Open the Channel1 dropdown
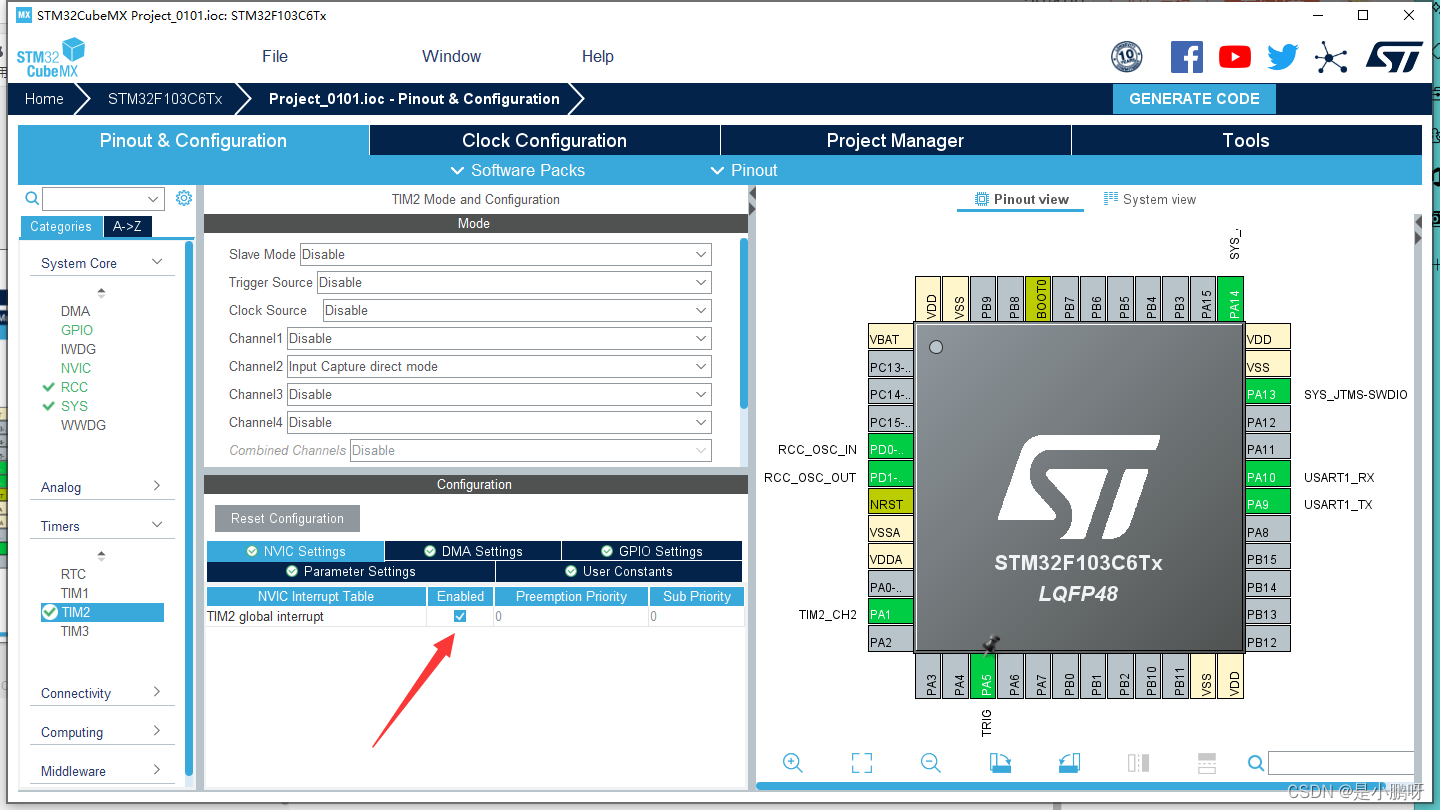Image resolution: width=1440 pixels, height=810 pixels. [x=499, y=338]
